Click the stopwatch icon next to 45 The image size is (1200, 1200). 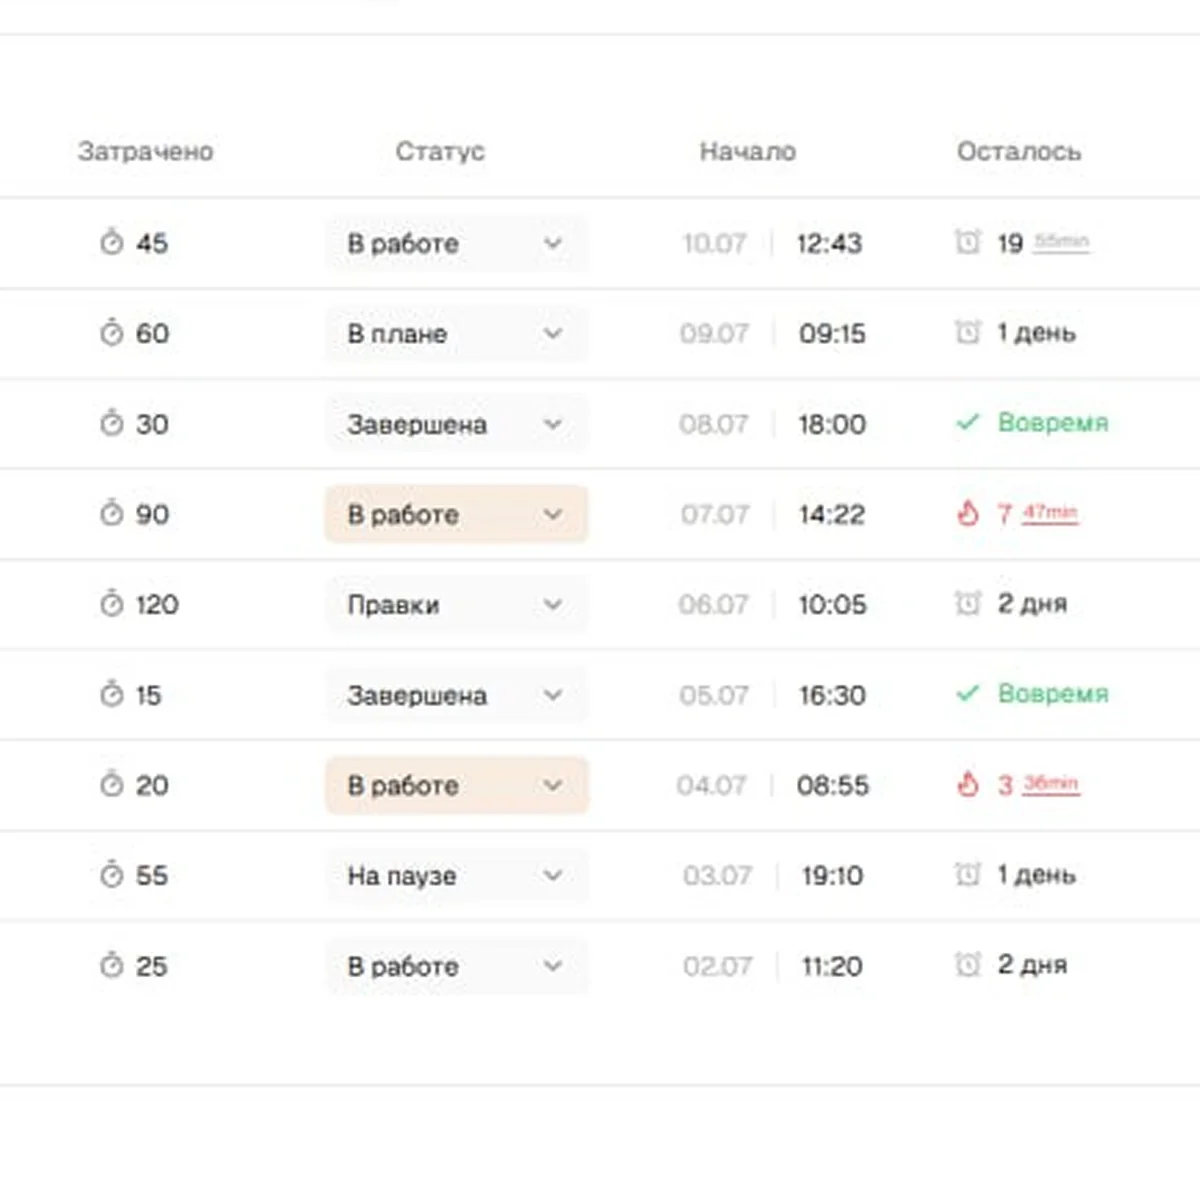click(x=111, y=242)
